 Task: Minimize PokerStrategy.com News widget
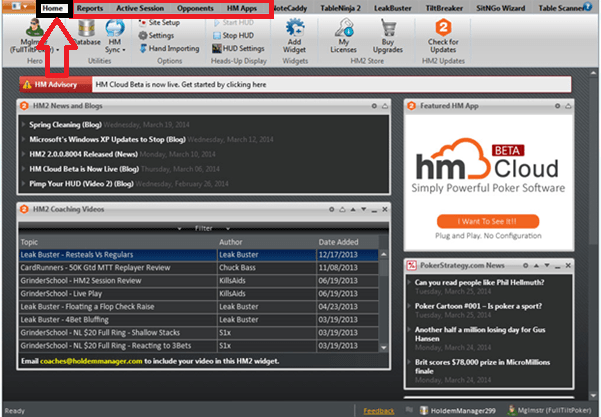(x=558, y=266)
